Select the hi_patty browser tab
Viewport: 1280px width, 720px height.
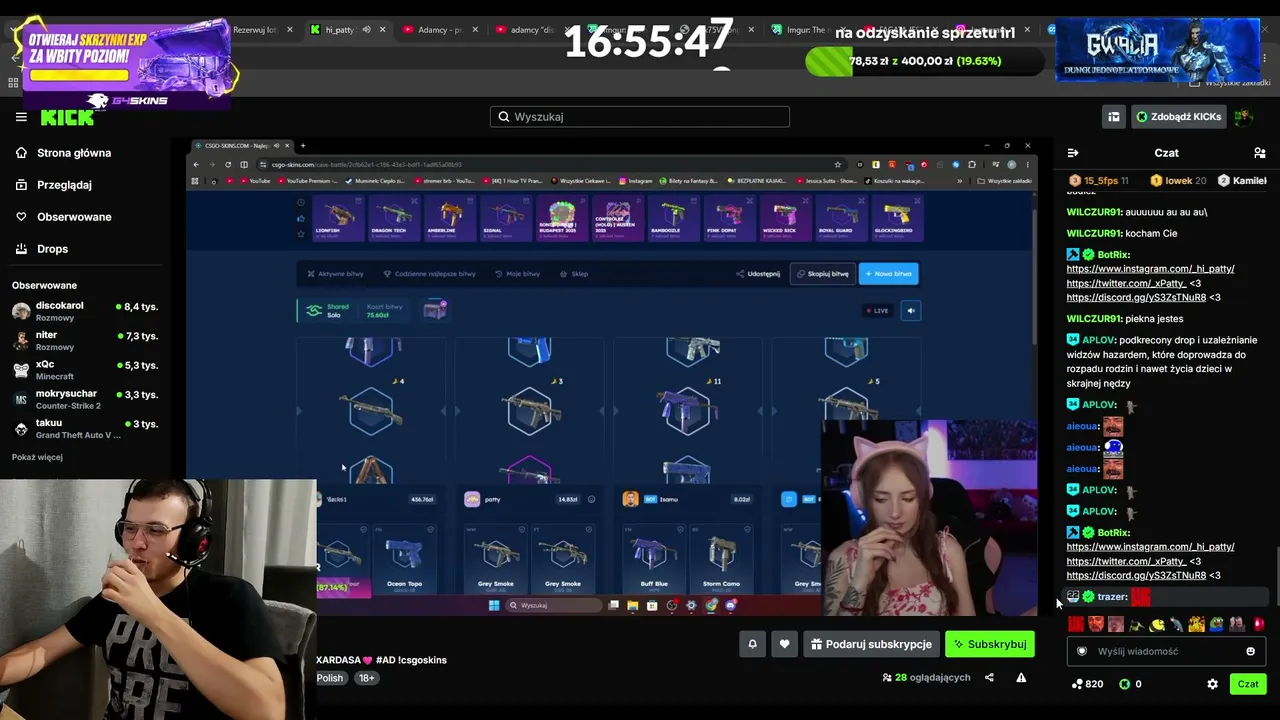(346, 30)
